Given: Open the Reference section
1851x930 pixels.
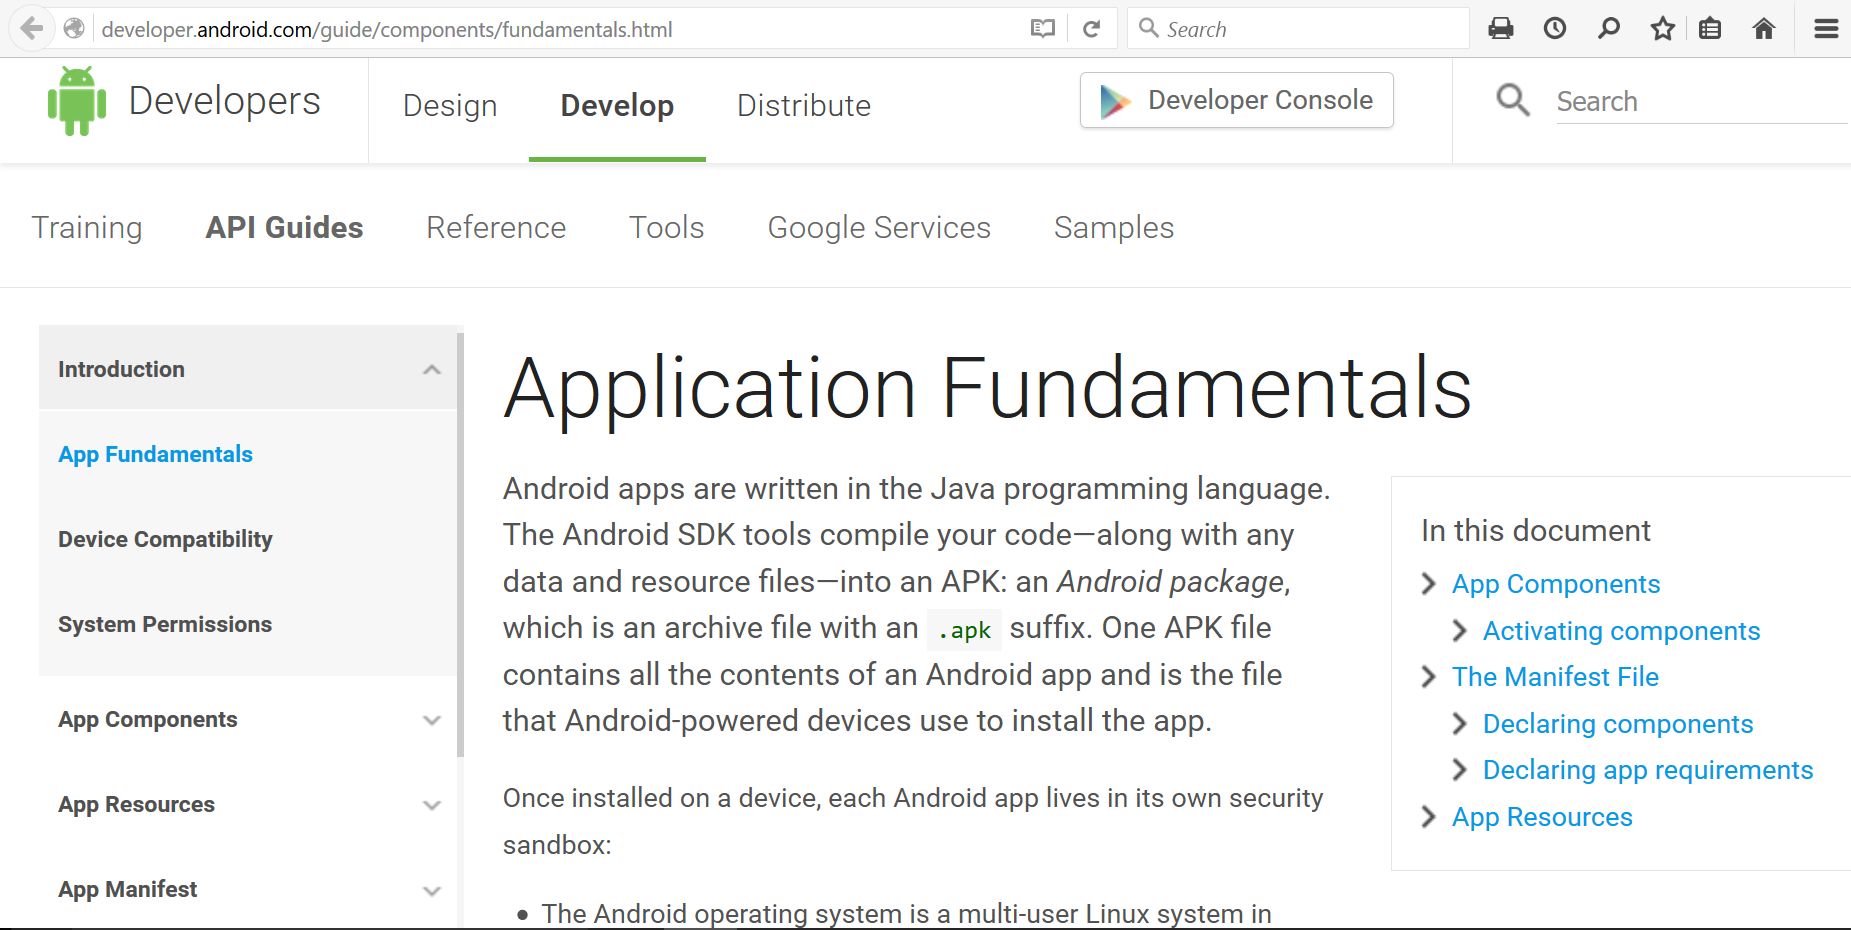Looking at the screenshot, I should pyautogui.click(x=495, y=227).
